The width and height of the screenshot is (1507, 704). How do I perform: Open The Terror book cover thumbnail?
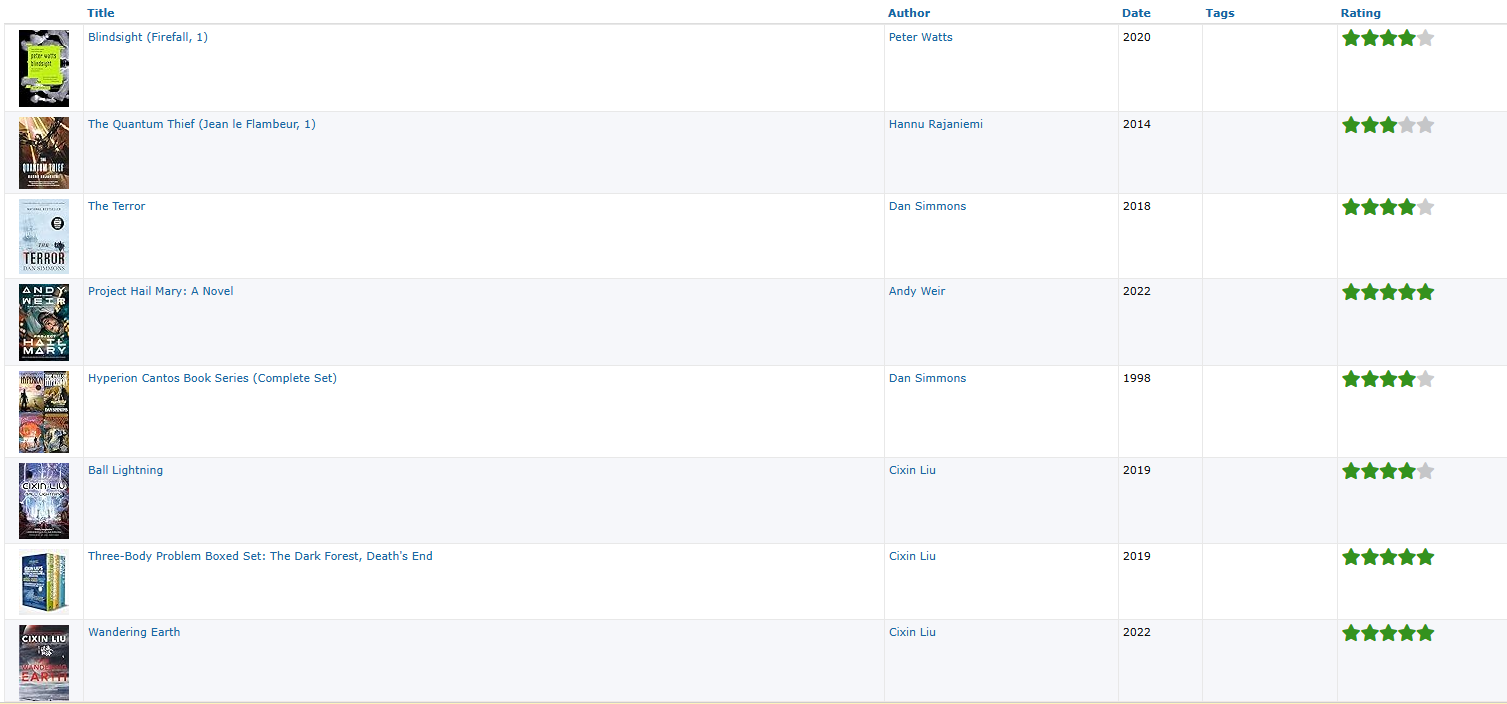44,236
